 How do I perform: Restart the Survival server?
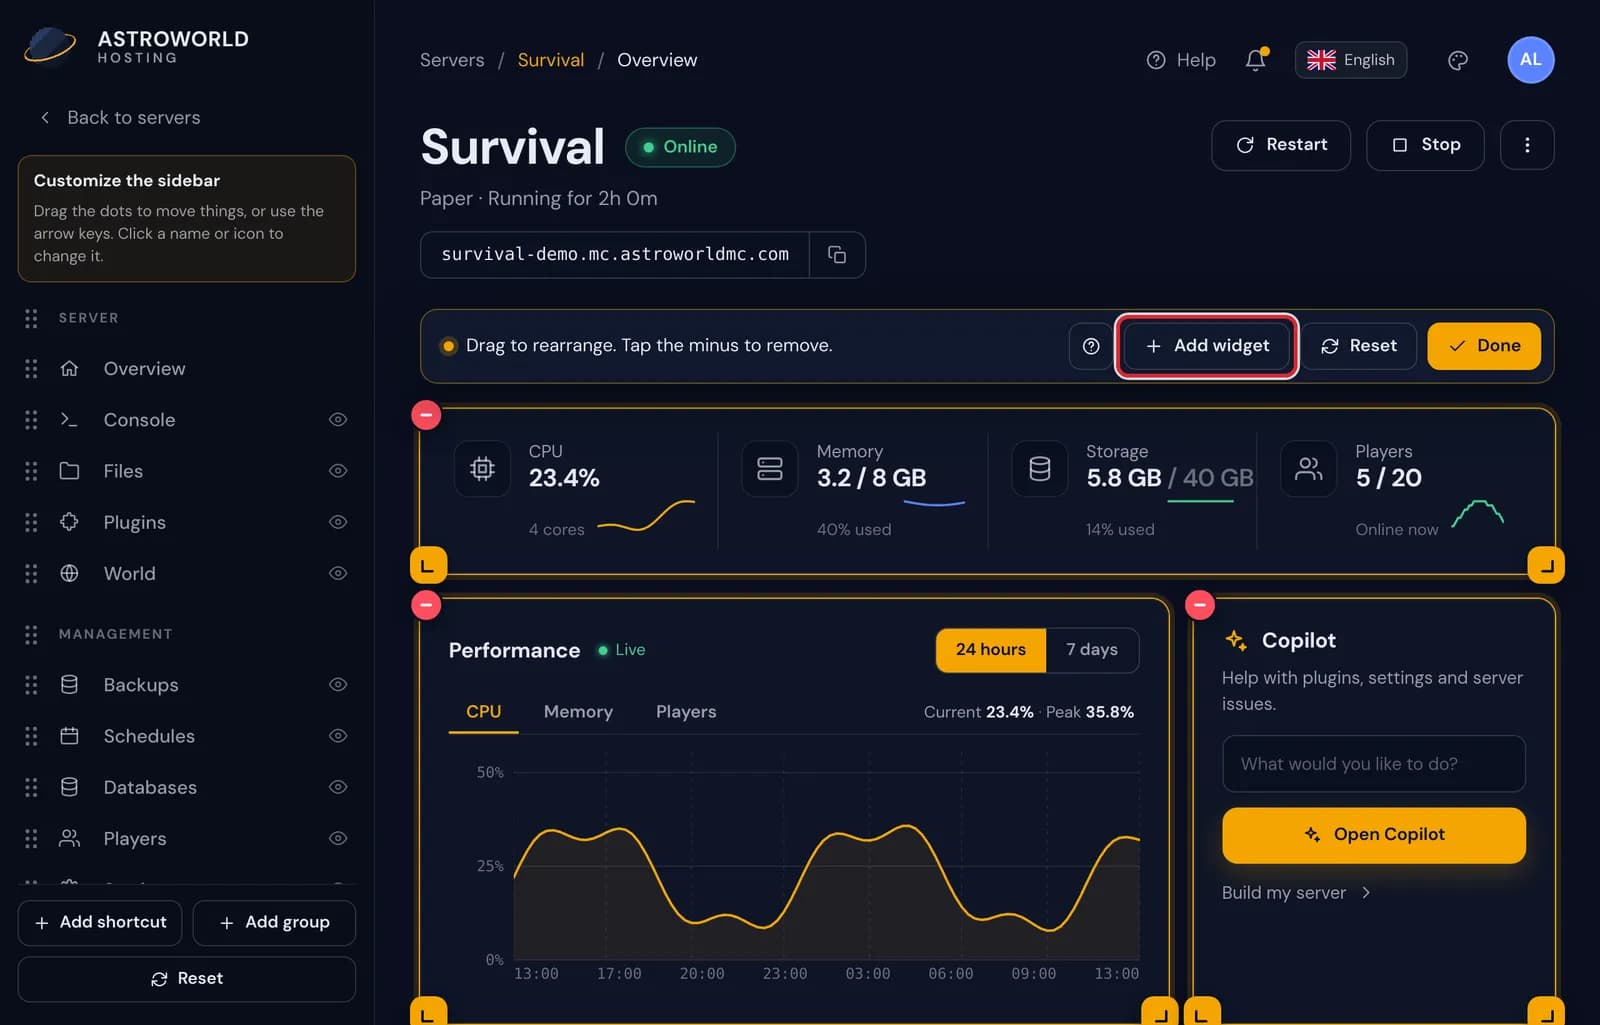coord(1281,145)
